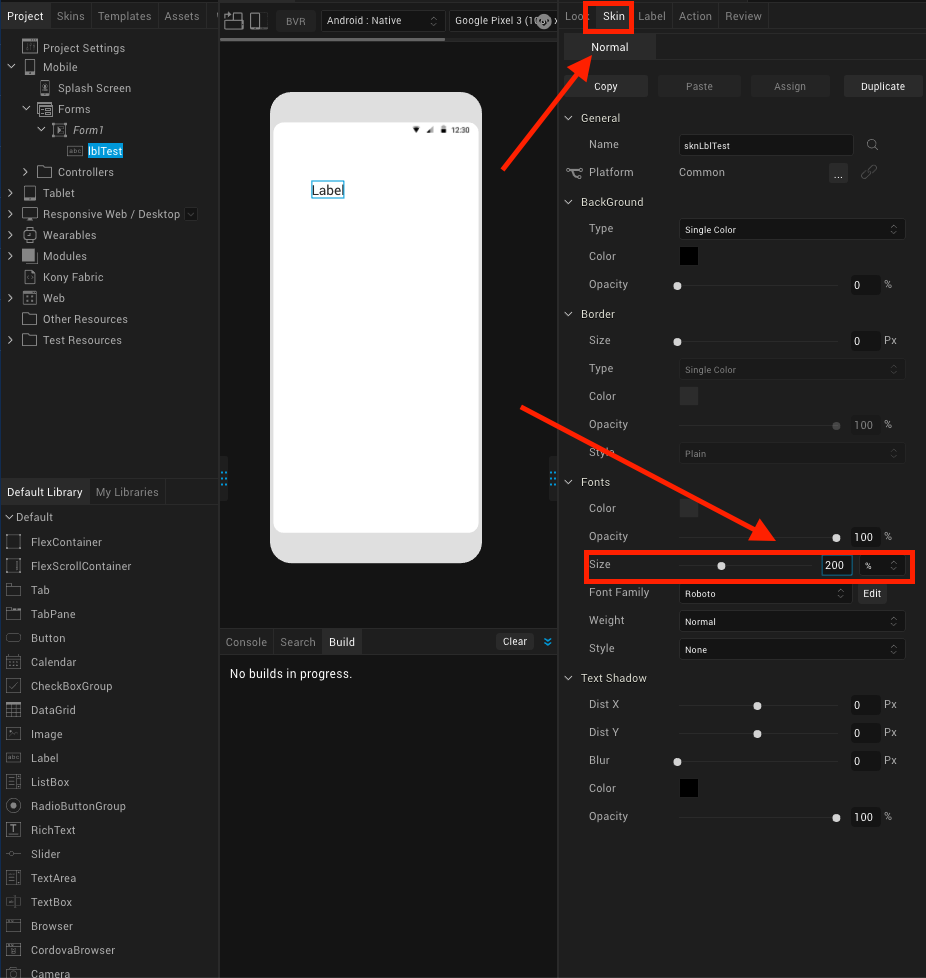Switch to the Templates tab

pyautogui.click(x=124, y=16)
